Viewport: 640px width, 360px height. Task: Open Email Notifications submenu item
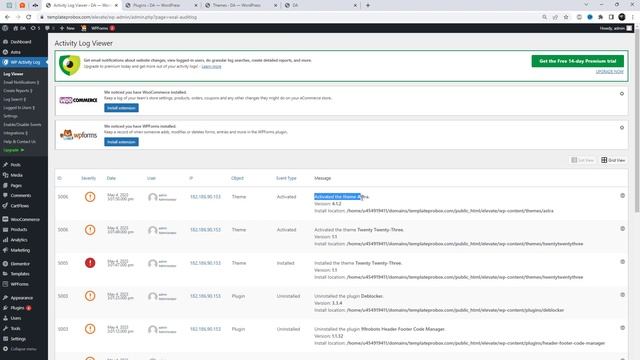[21, 82]
